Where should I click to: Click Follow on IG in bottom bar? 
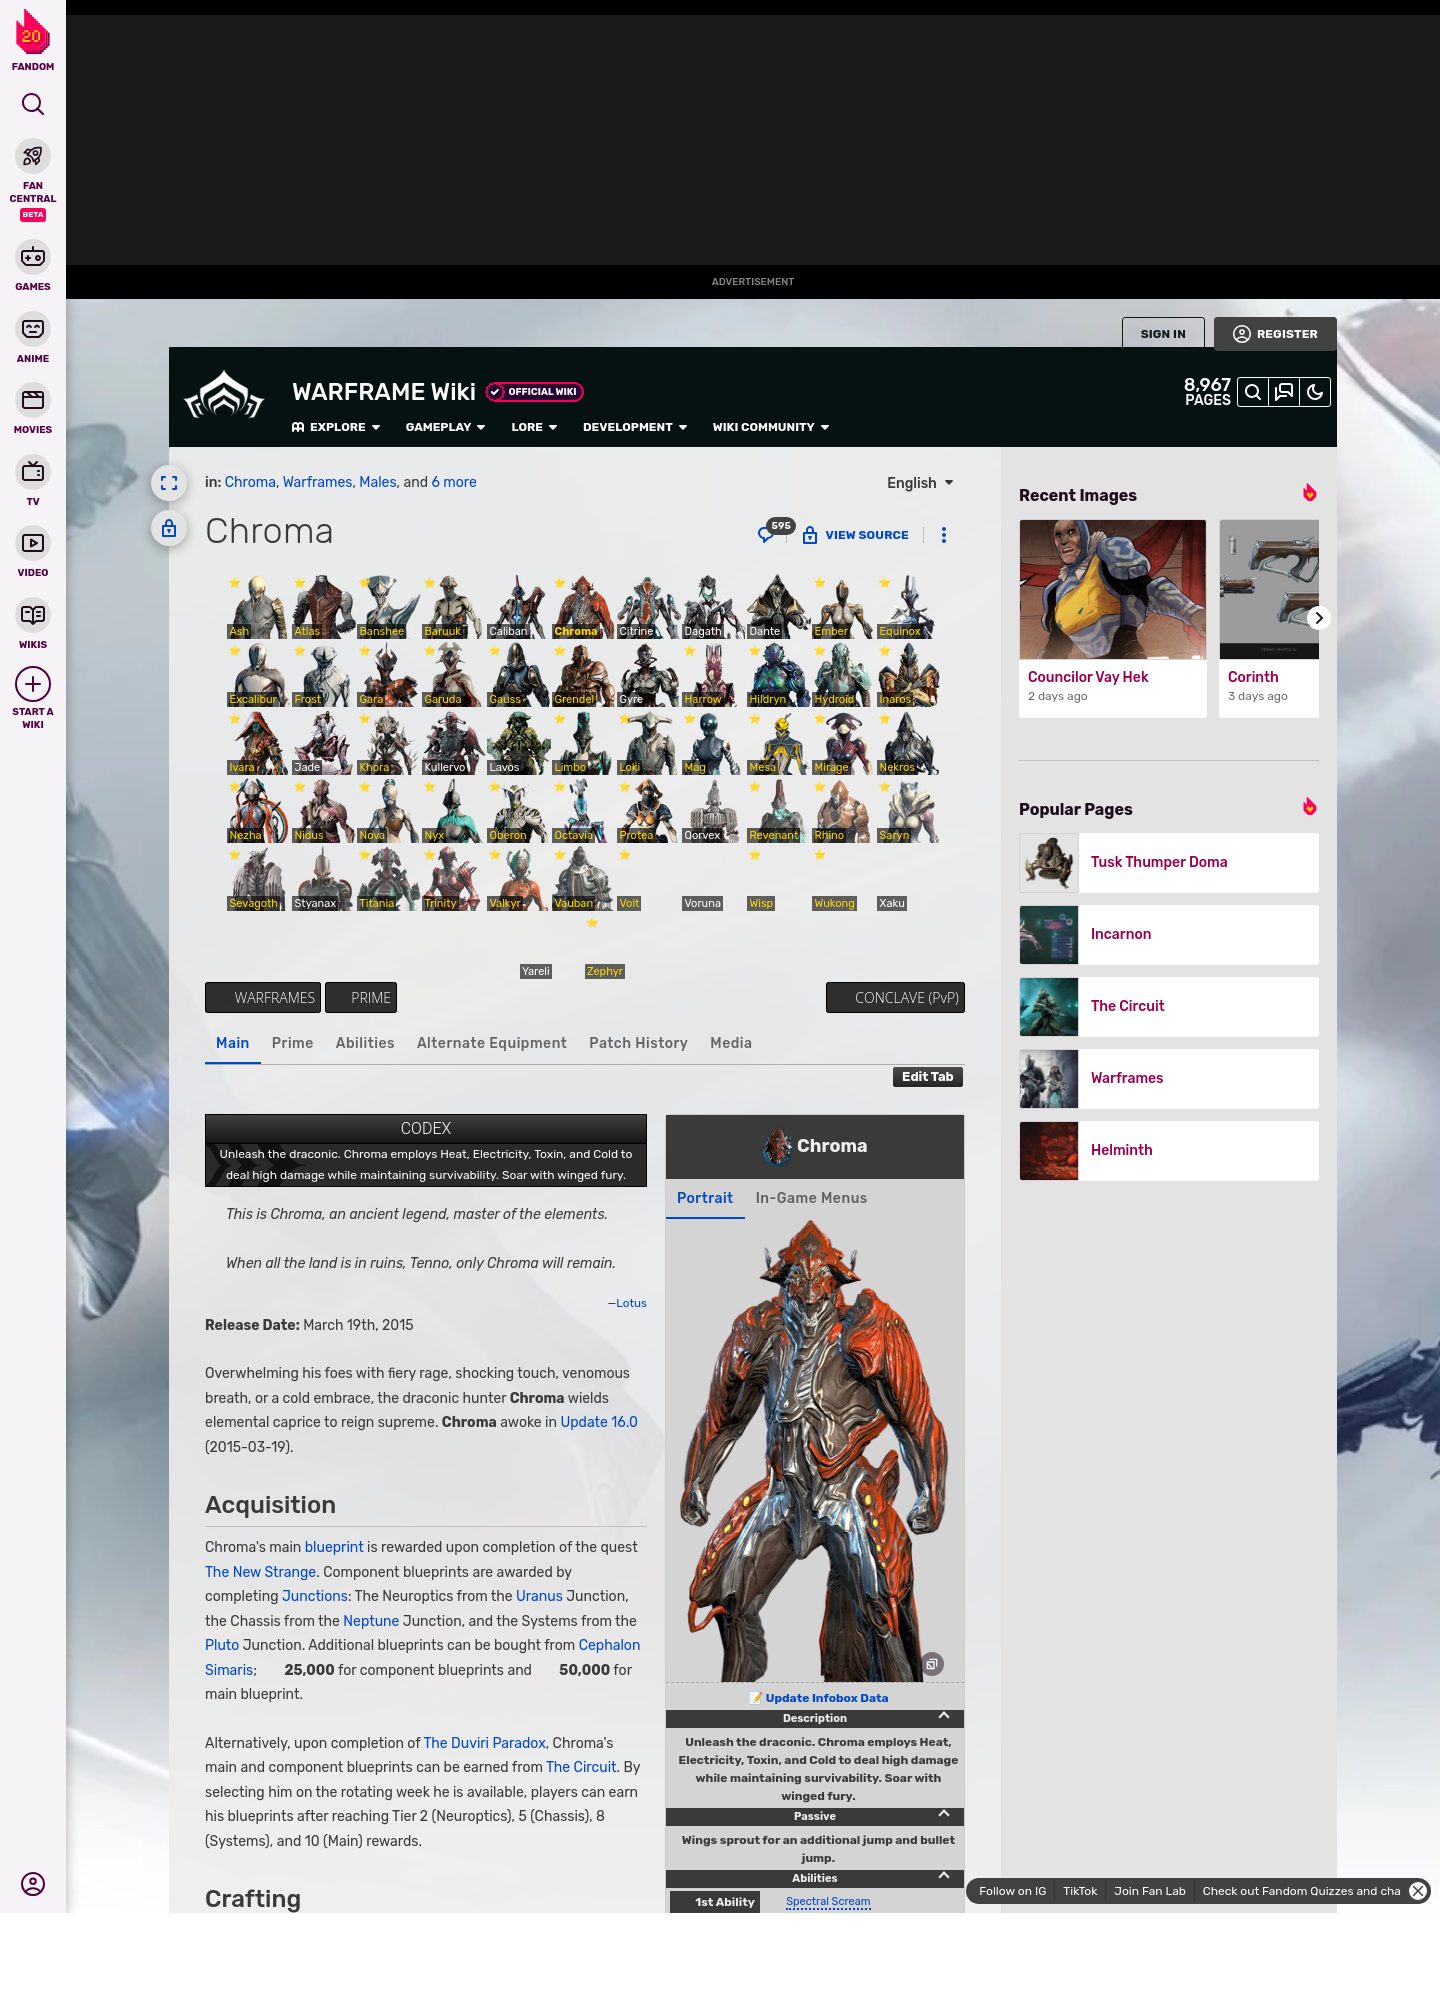coord(1012,1891)
